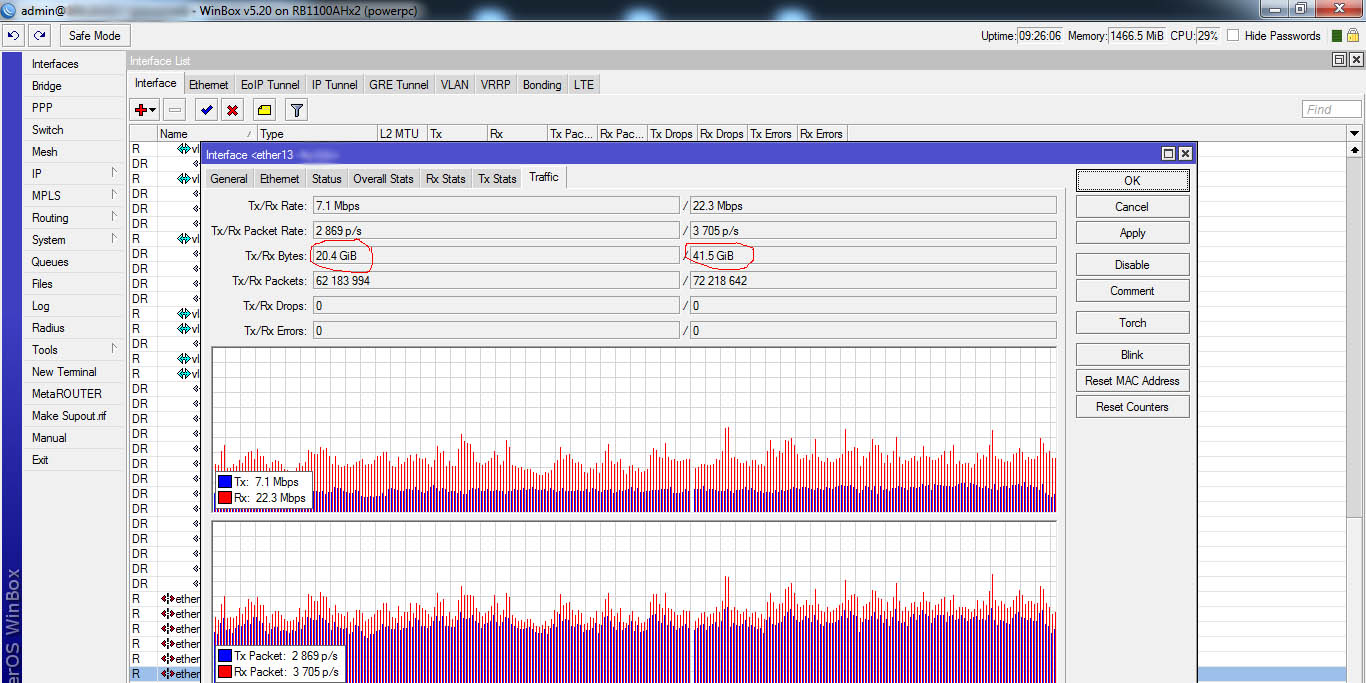Open the Filter funnel icon
1366x683 pixels.
[296, 110]
